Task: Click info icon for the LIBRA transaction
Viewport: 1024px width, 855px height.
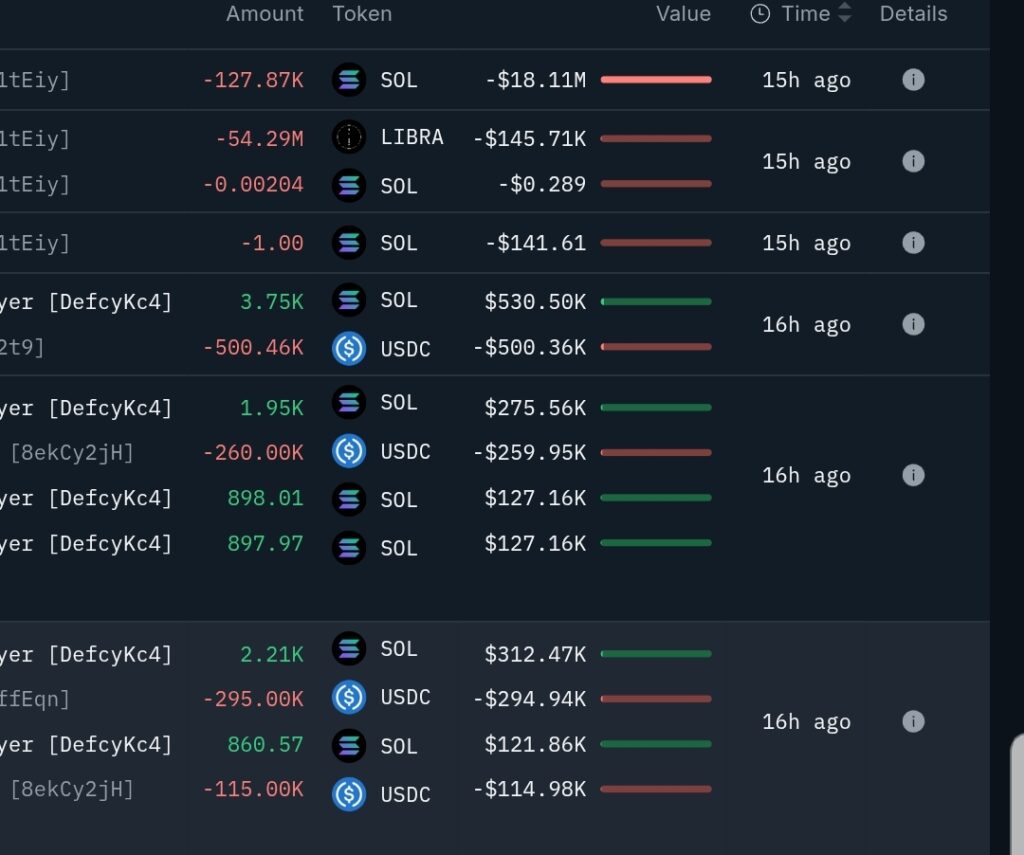Action: pyautogui.click(x=913, y=161)
